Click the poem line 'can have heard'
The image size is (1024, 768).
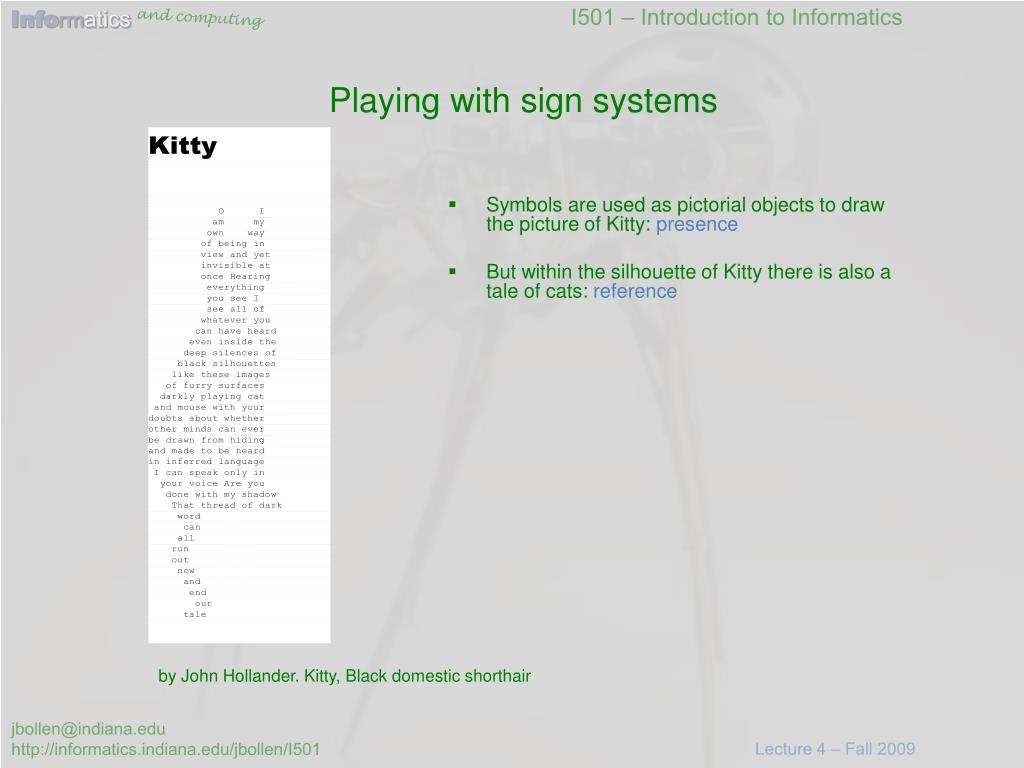tap(236, 331)
